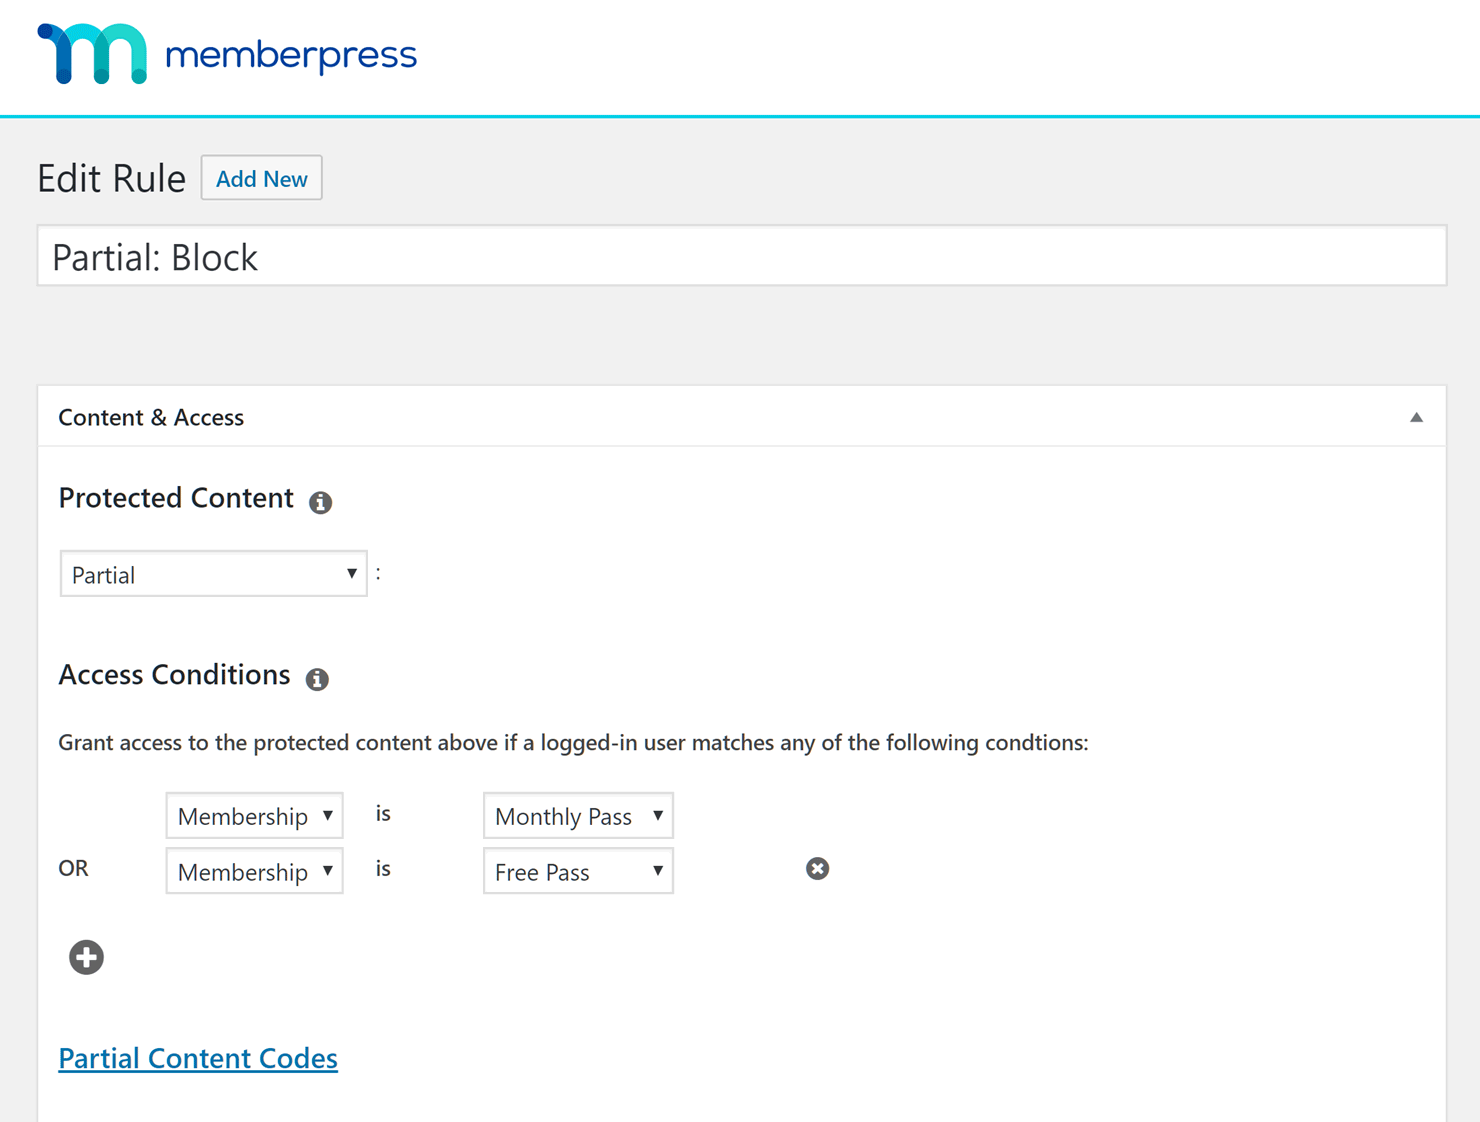Screen dimensions: 1480x1122
Task: Click the memberpress wordmark text
Action: (291, 55)
